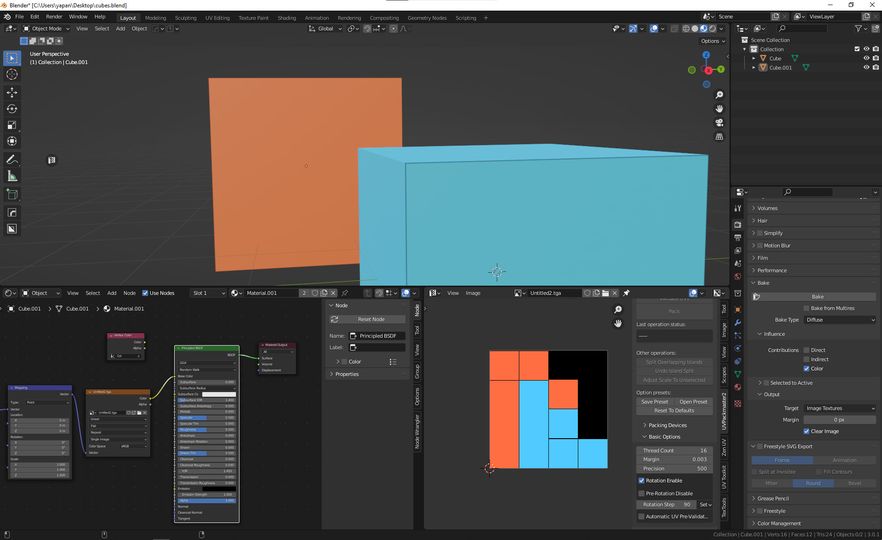Open Add menu in node editor

112,293
